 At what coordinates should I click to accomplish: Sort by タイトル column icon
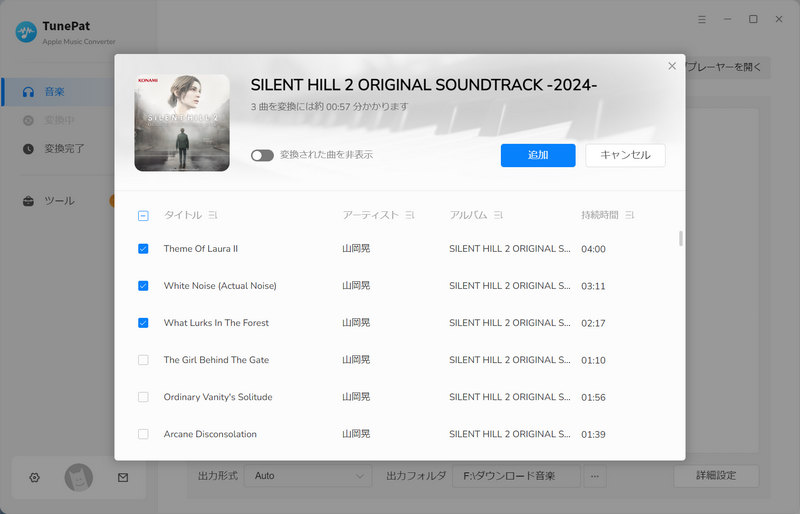213,215
